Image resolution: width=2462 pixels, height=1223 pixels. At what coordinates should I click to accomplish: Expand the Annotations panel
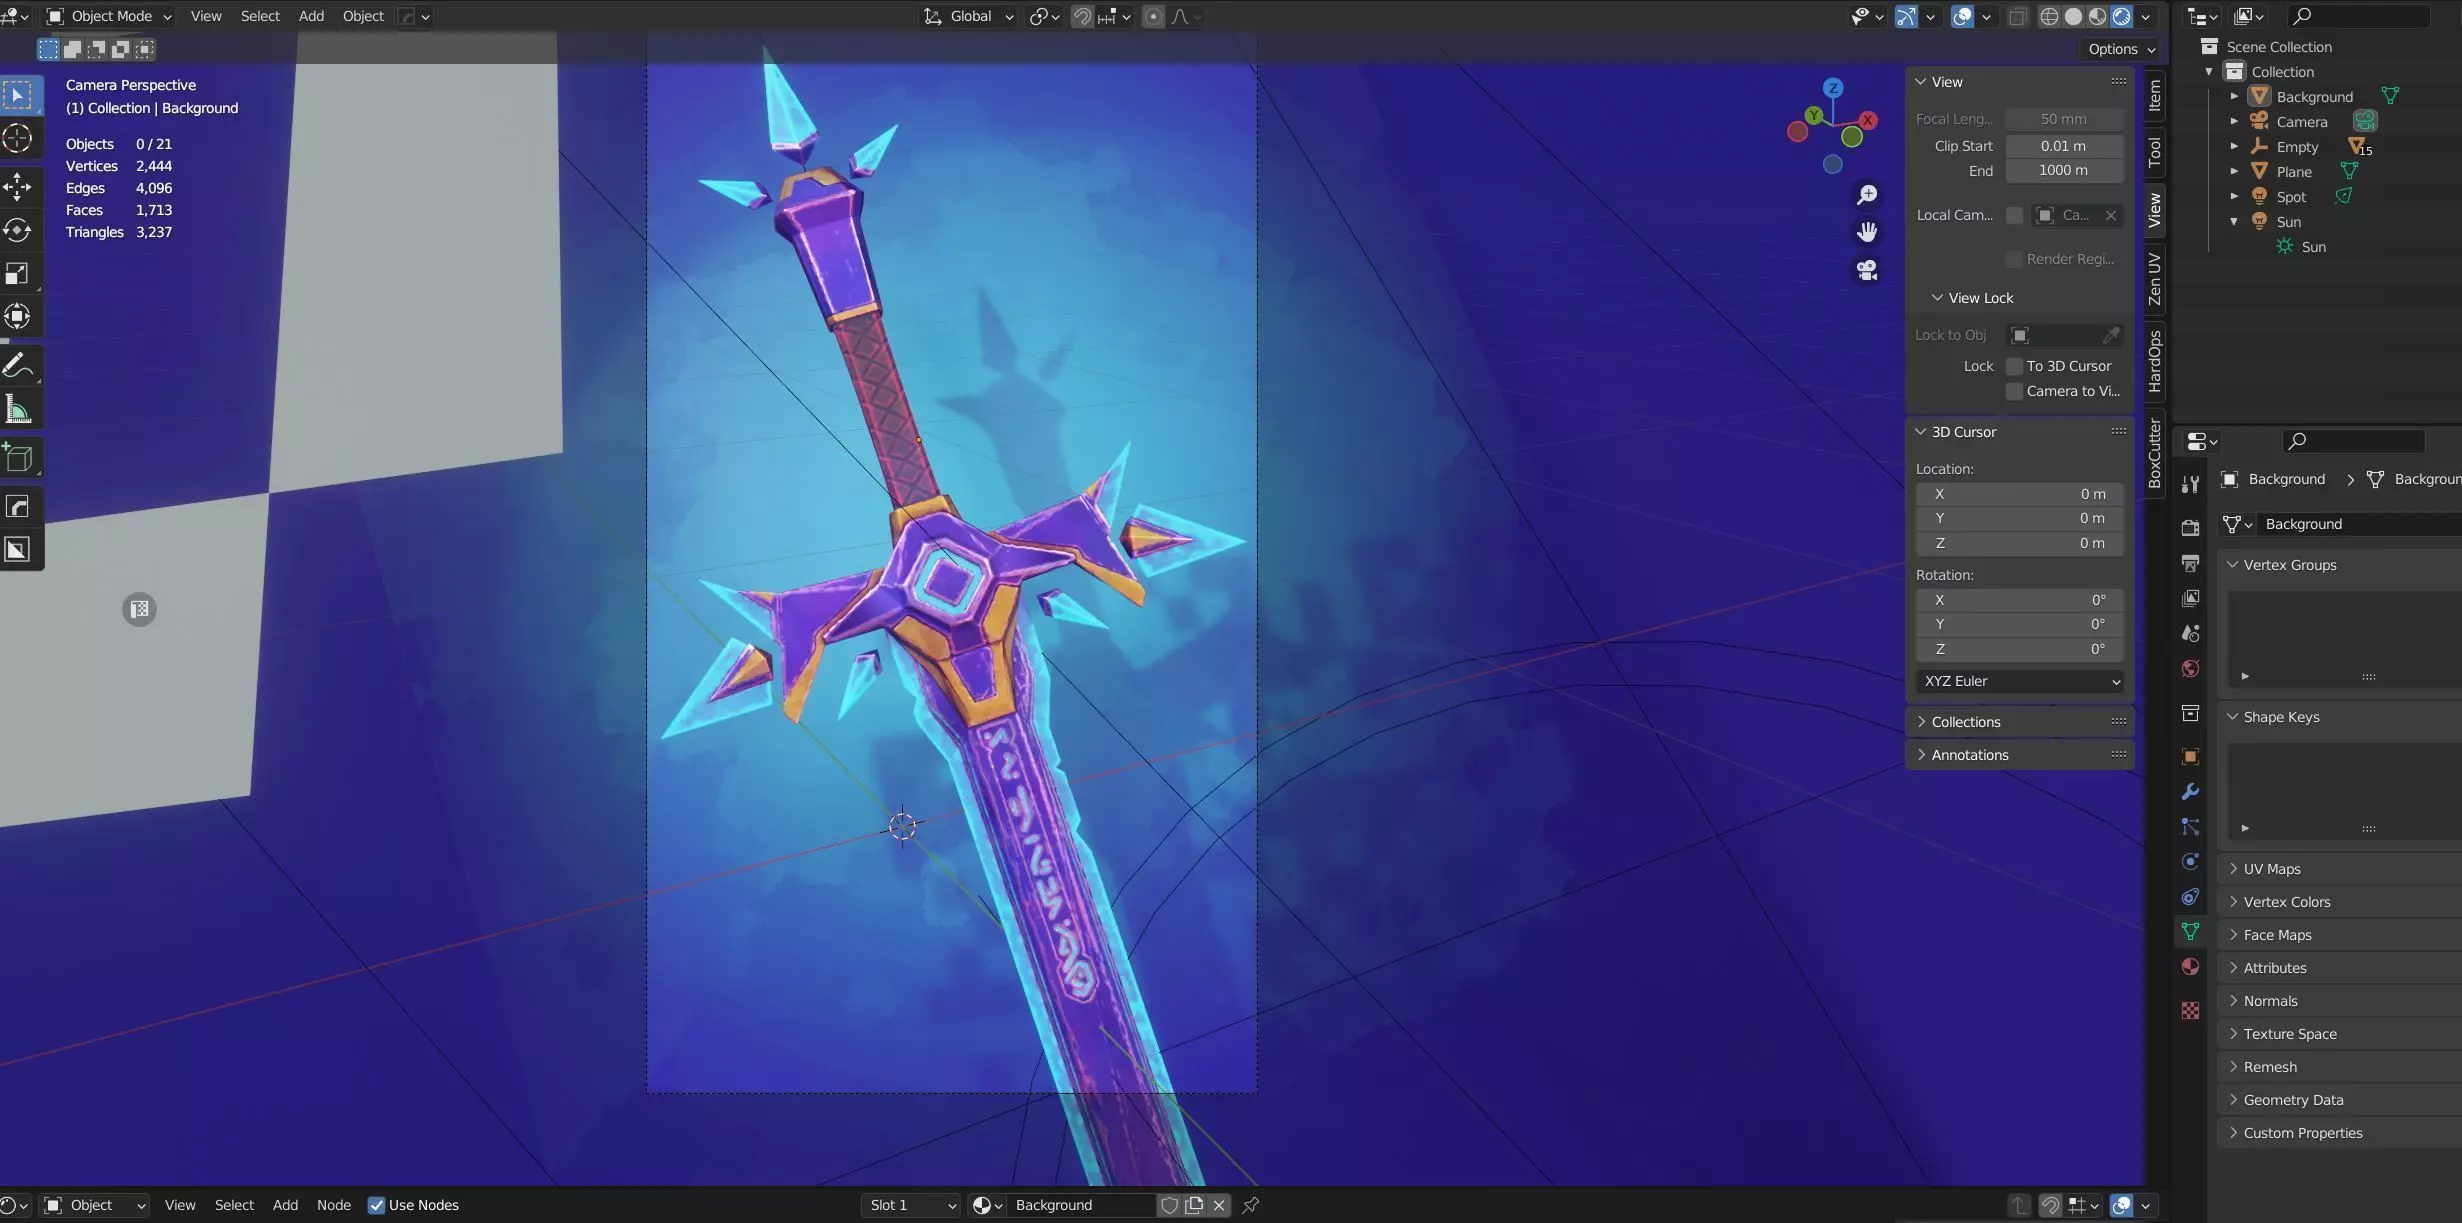[2019, 755]
